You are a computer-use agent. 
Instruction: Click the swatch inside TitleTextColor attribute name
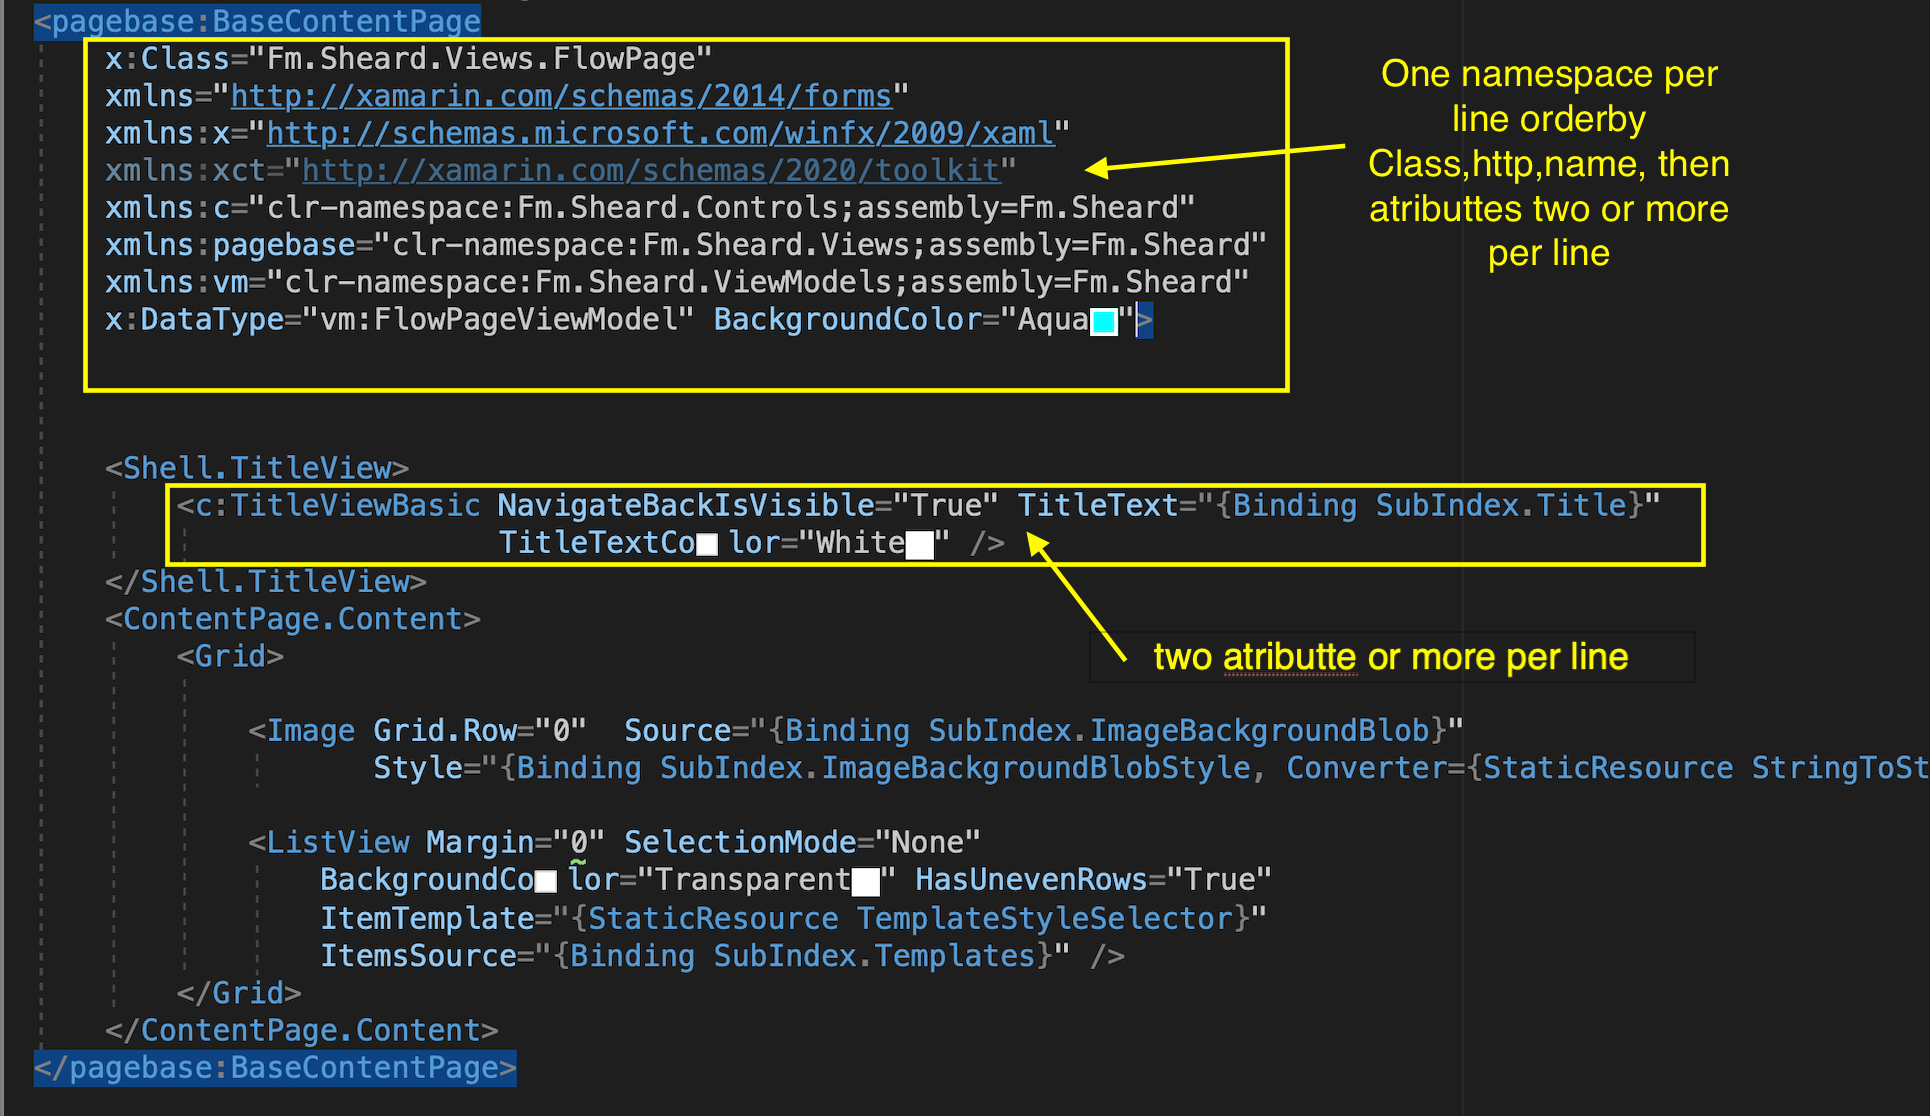pyautogui.click(x=706, y=542)
